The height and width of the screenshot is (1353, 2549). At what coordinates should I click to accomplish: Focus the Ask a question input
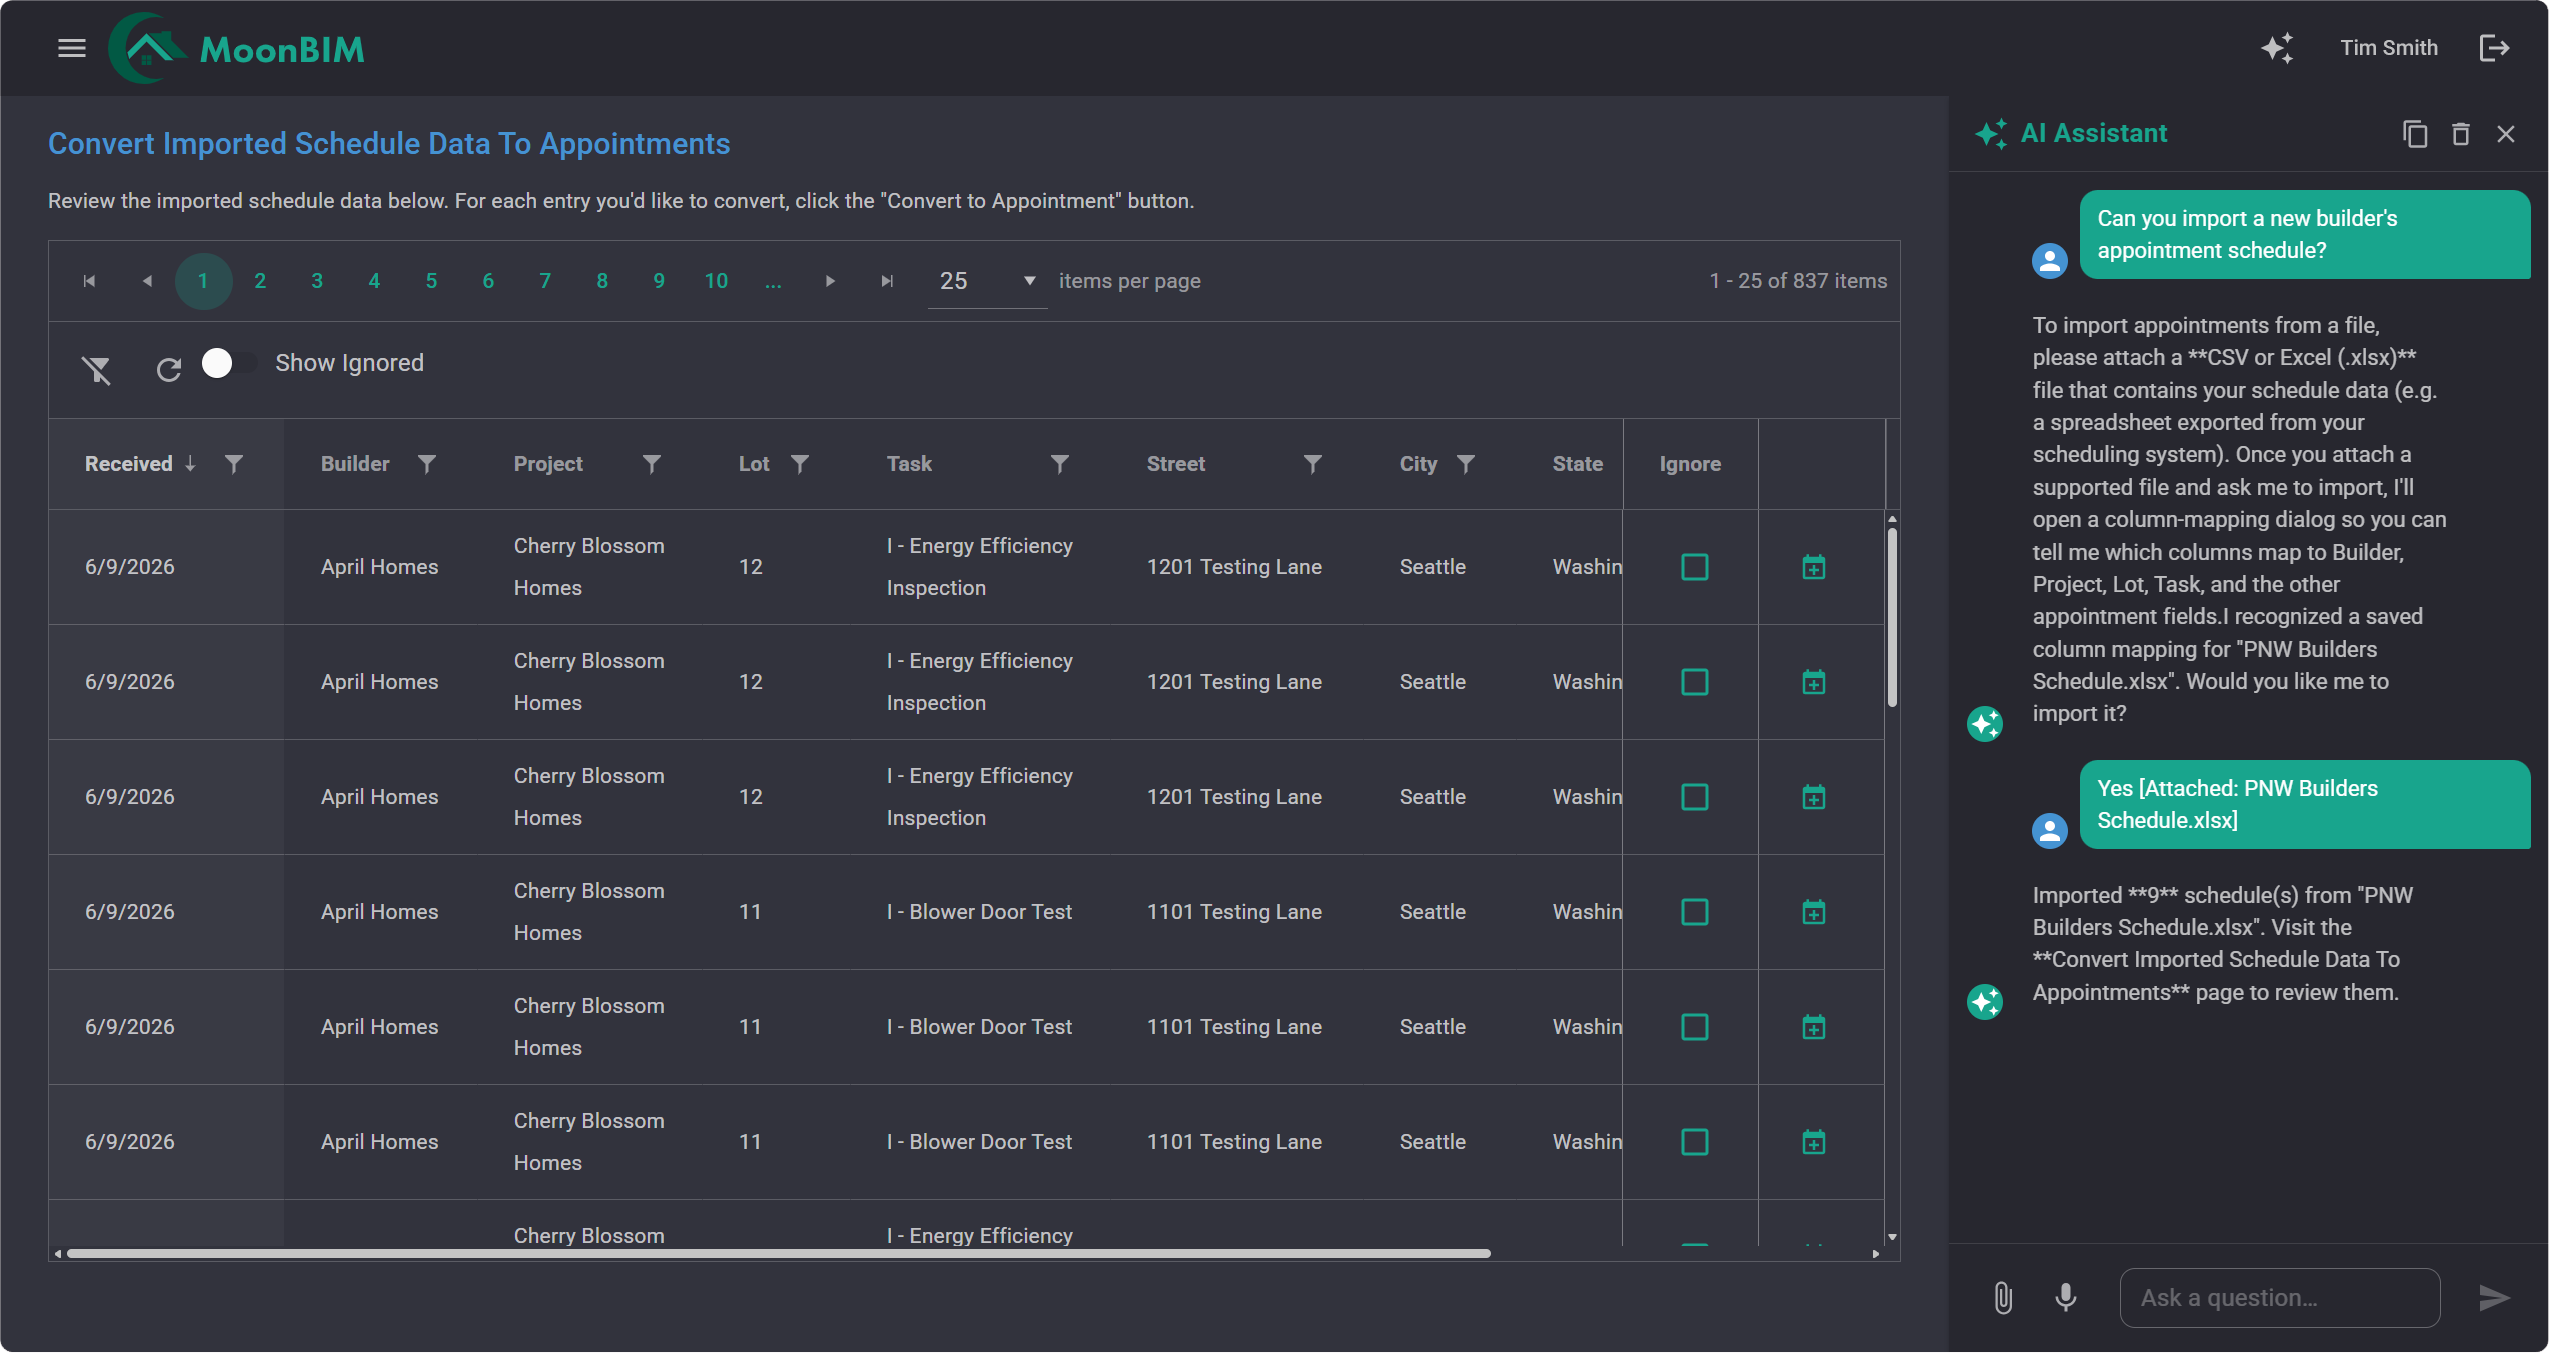coord(2279,1298)
